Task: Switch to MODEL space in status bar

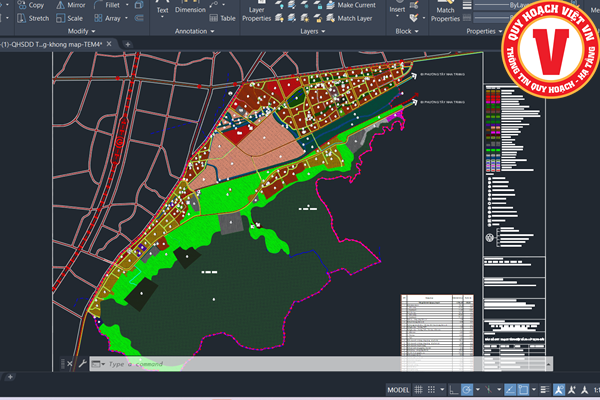Action: click(x=398, y=389)
